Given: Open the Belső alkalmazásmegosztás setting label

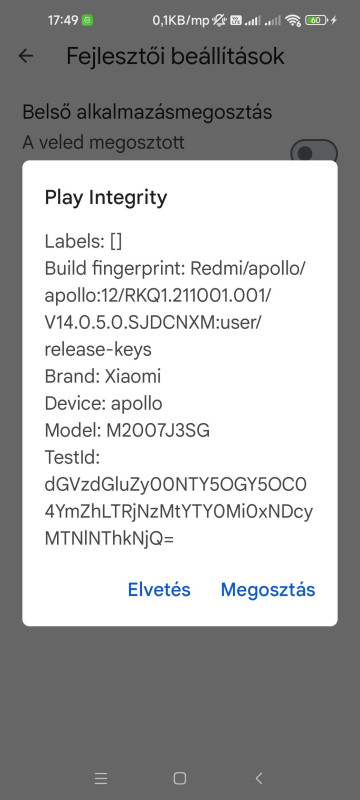Looking at the screenshot, I should [x=147, y=112].
